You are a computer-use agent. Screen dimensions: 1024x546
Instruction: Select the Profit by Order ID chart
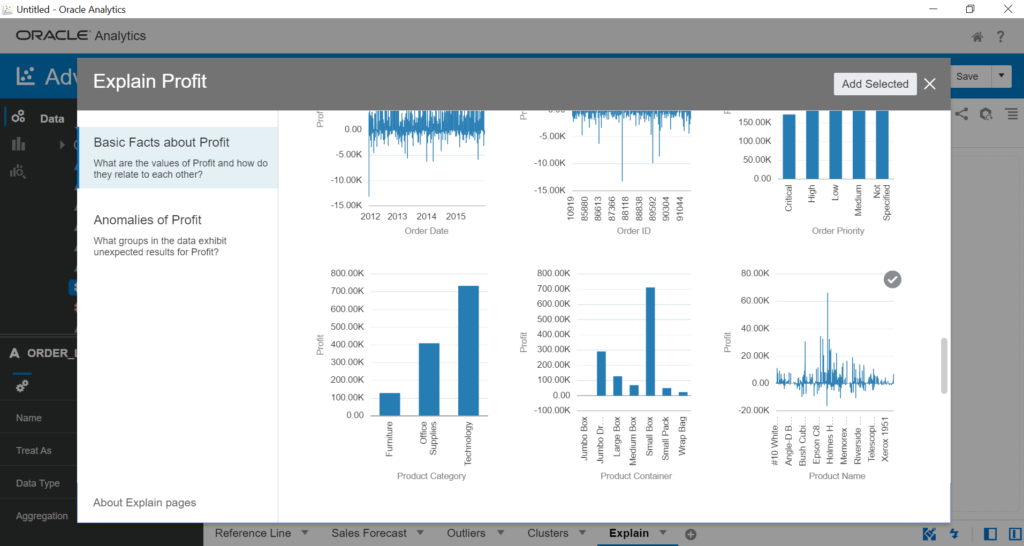607,173
